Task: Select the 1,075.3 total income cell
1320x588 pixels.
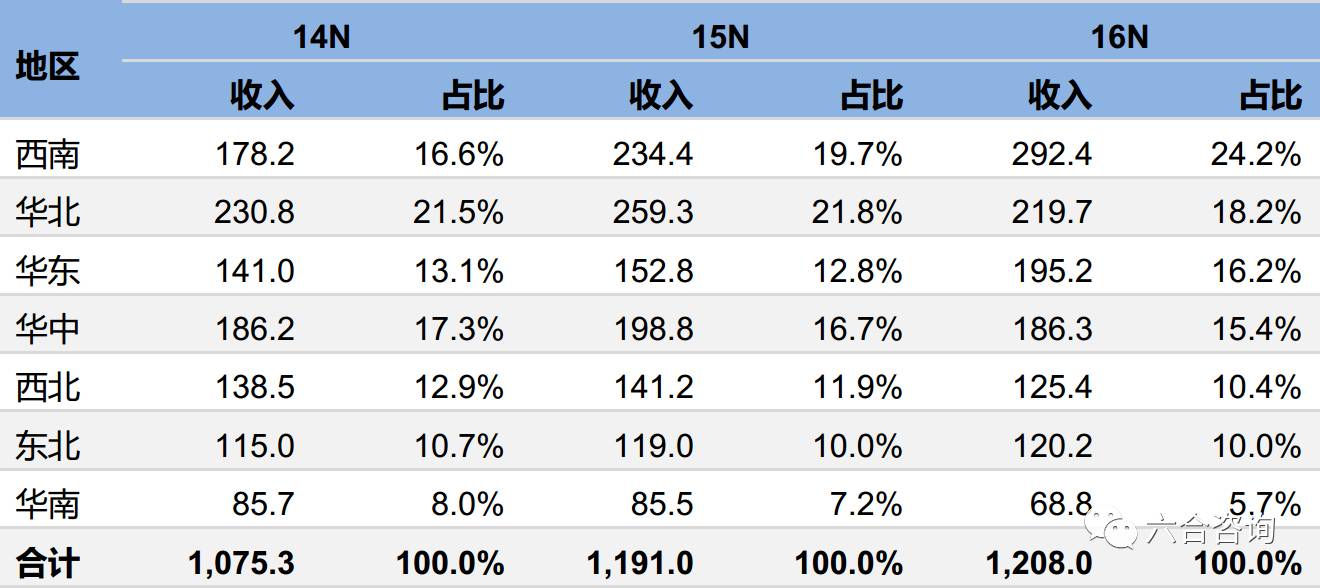Action: point(241,563)
